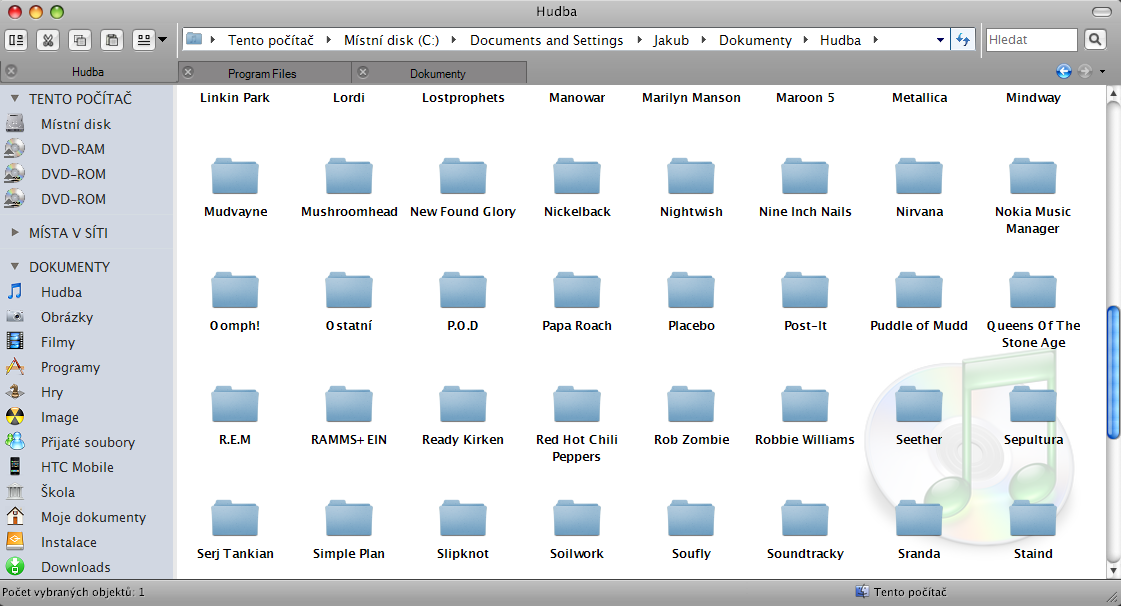The height and width of the screenshot is (606, 1121).
Task: Click Tento počítač in the status bar
Action: (909, 592)
